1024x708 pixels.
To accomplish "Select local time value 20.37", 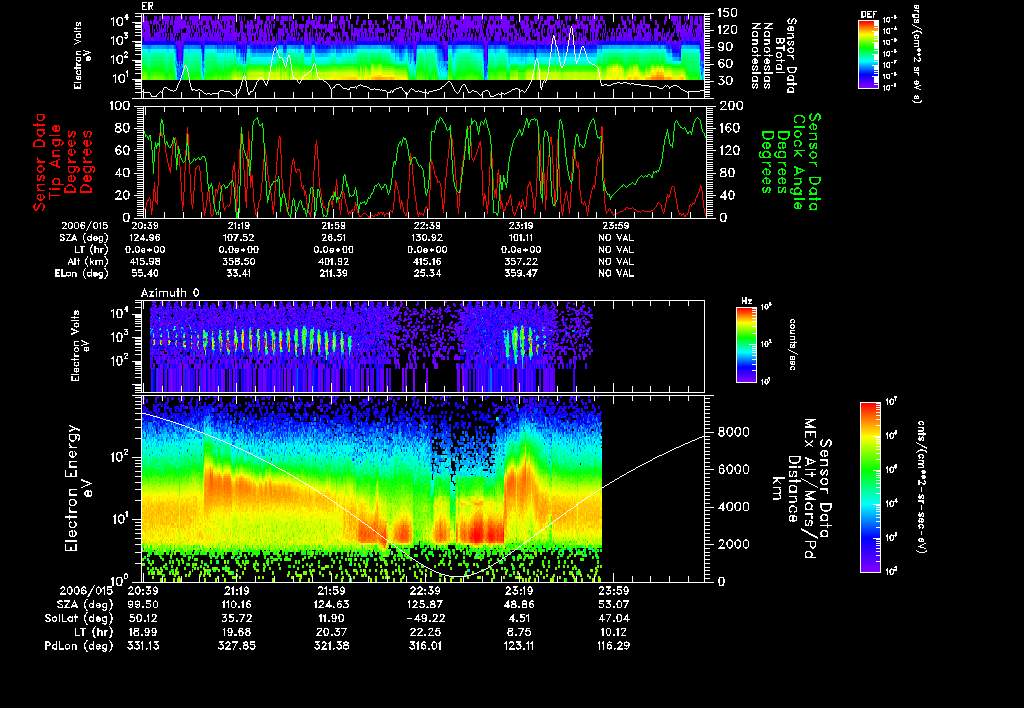I will tap(331, 632).
